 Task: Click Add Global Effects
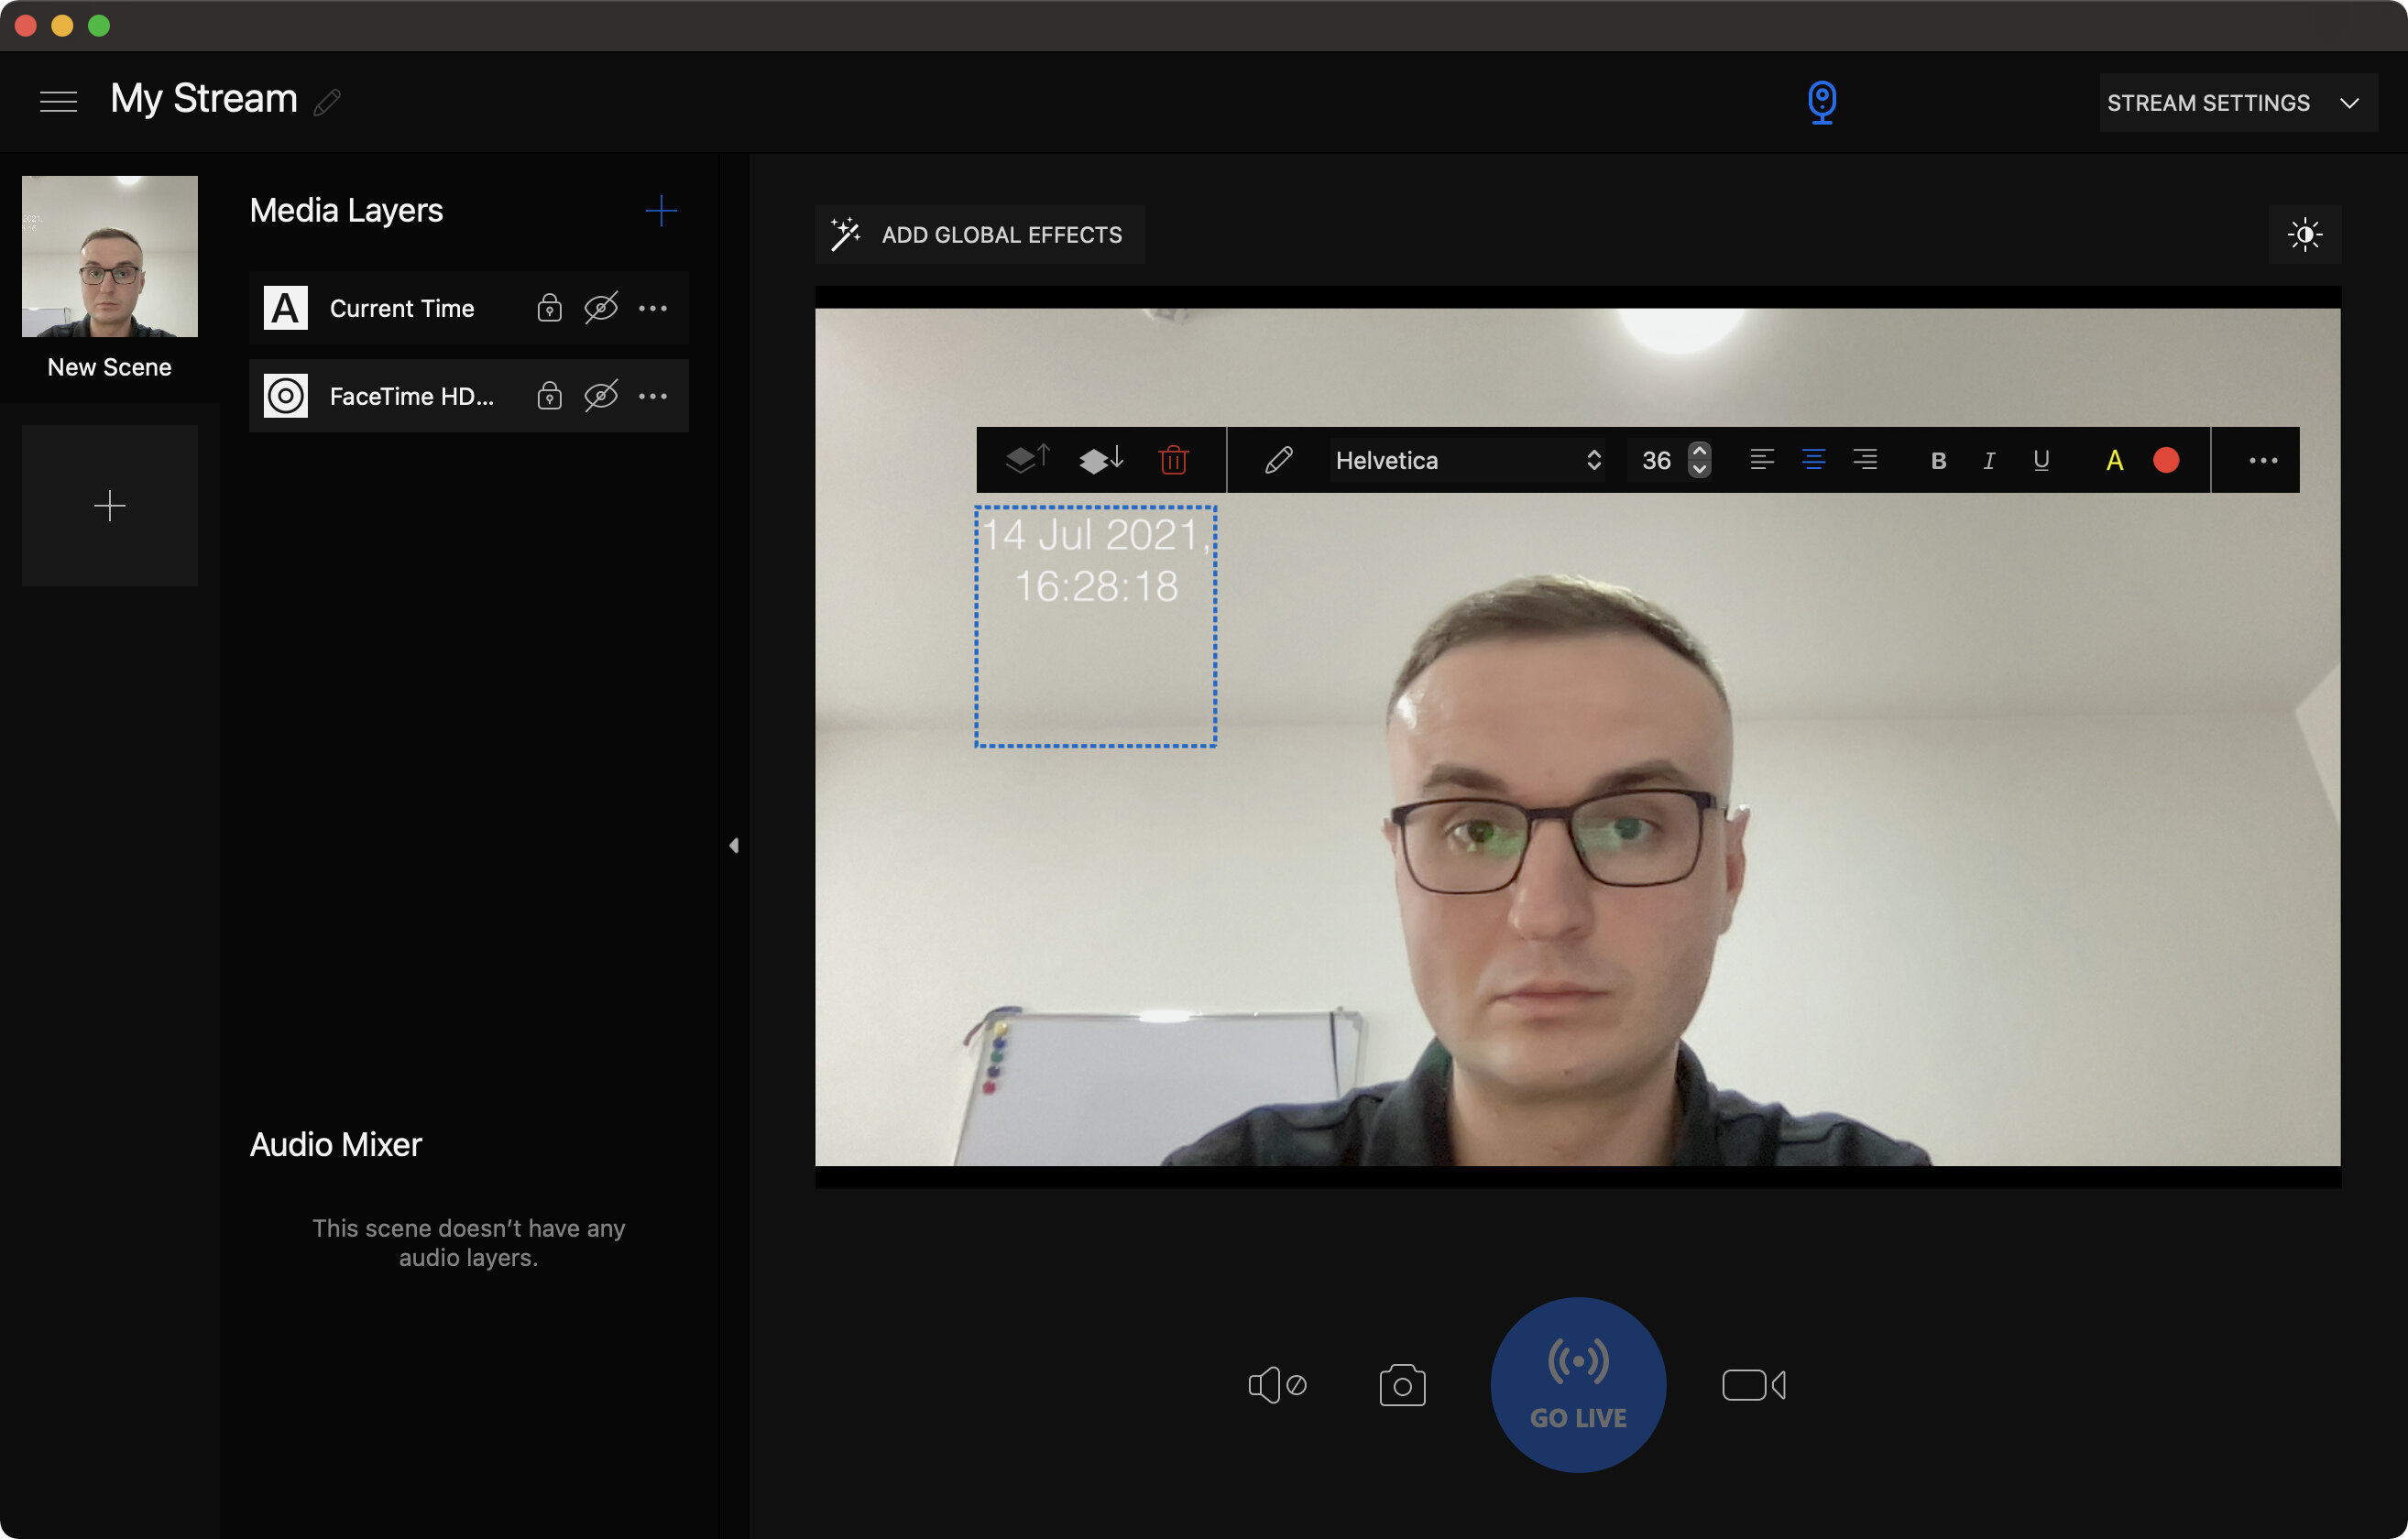(980, 235)
